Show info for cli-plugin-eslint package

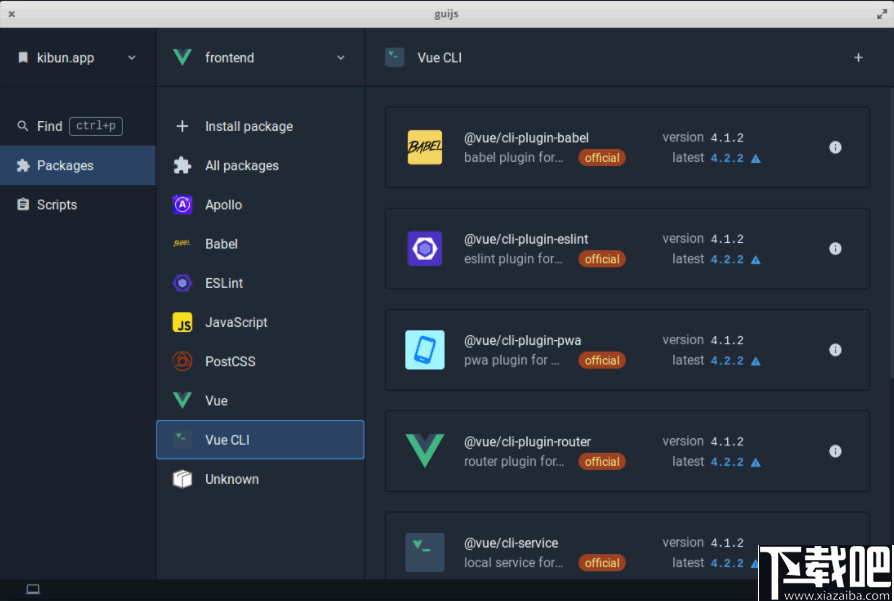(x=835, y=249)
